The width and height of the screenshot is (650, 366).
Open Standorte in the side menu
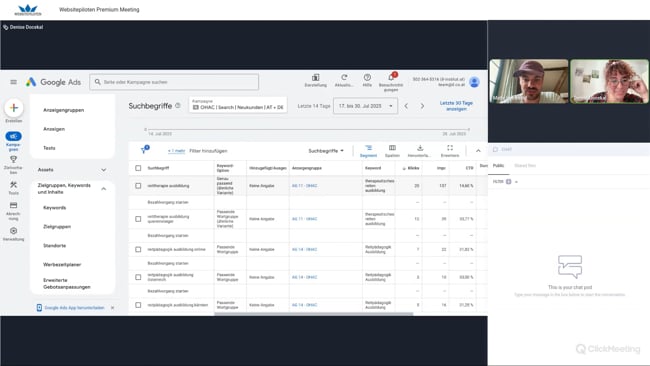[54, 245]
